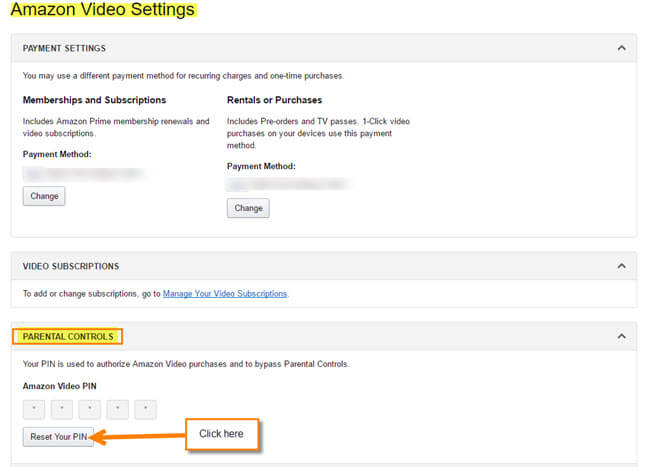The height and width of the screenshot is (467, 650).
Task: Collapse the Video Subscriptions section chevron
Action: (x=621, y=266)
